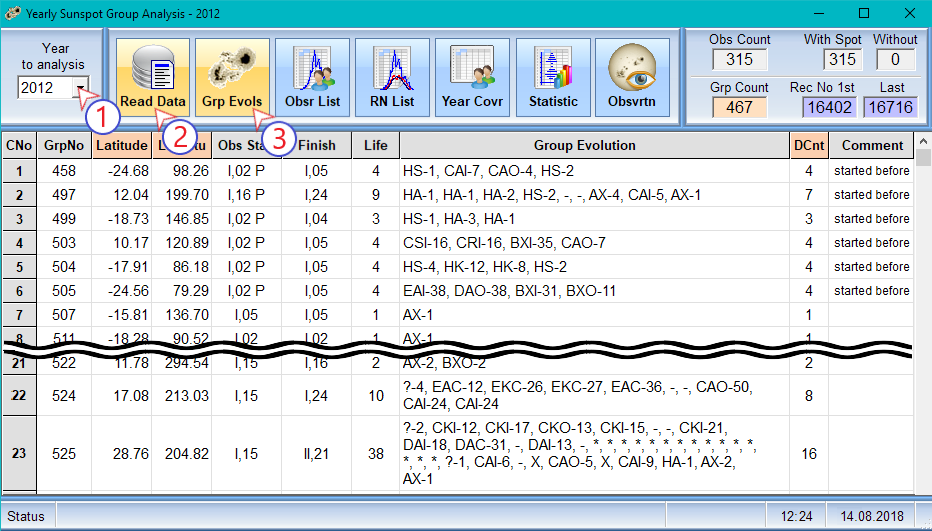This screenshot has width=932, height=531.
Task: Open the Statistic bar chart button
Action: [x=553, y=77]
